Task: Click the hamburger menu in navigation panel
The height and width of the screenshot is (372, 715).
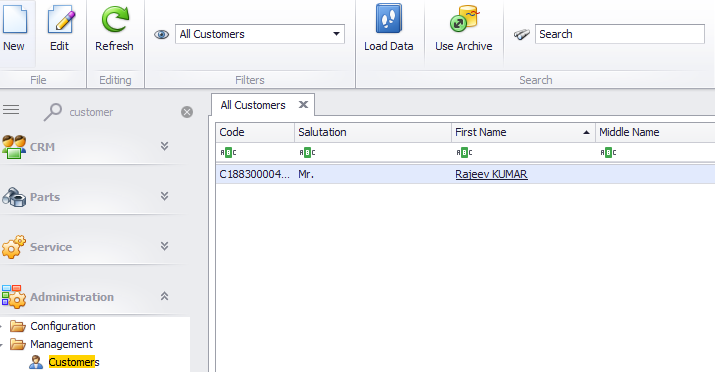Action: 11,109
